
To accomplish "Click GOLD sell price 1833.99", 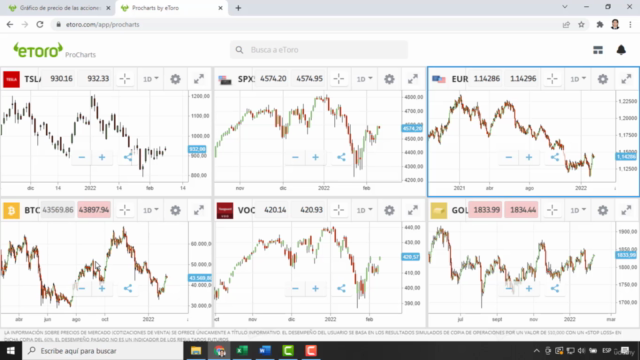I will (486, 210).
